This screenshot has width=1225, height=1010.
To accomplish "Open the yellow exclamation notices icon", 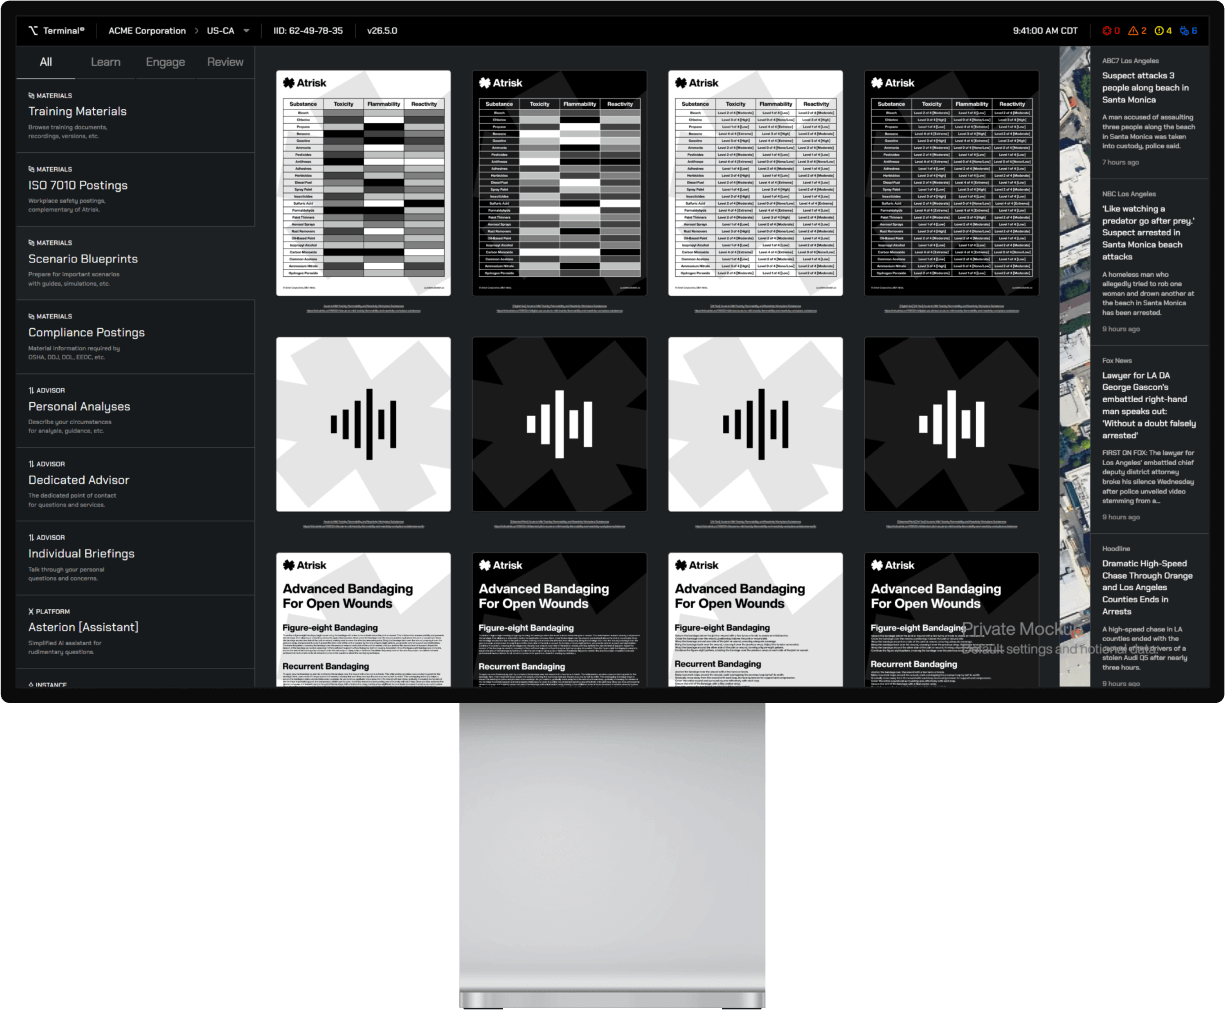I will click(1159, 31).
